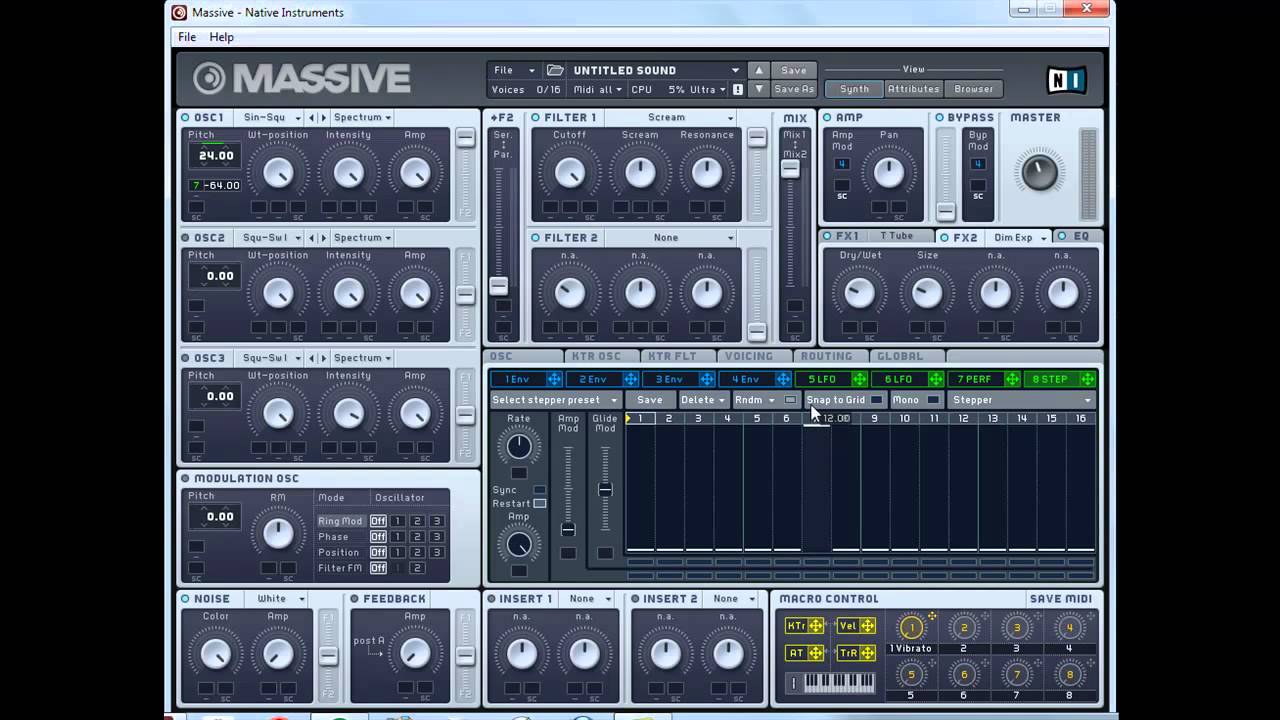Click macro knob 8
Viewport: 1280px width, 720px height.
coord(1069,675)
